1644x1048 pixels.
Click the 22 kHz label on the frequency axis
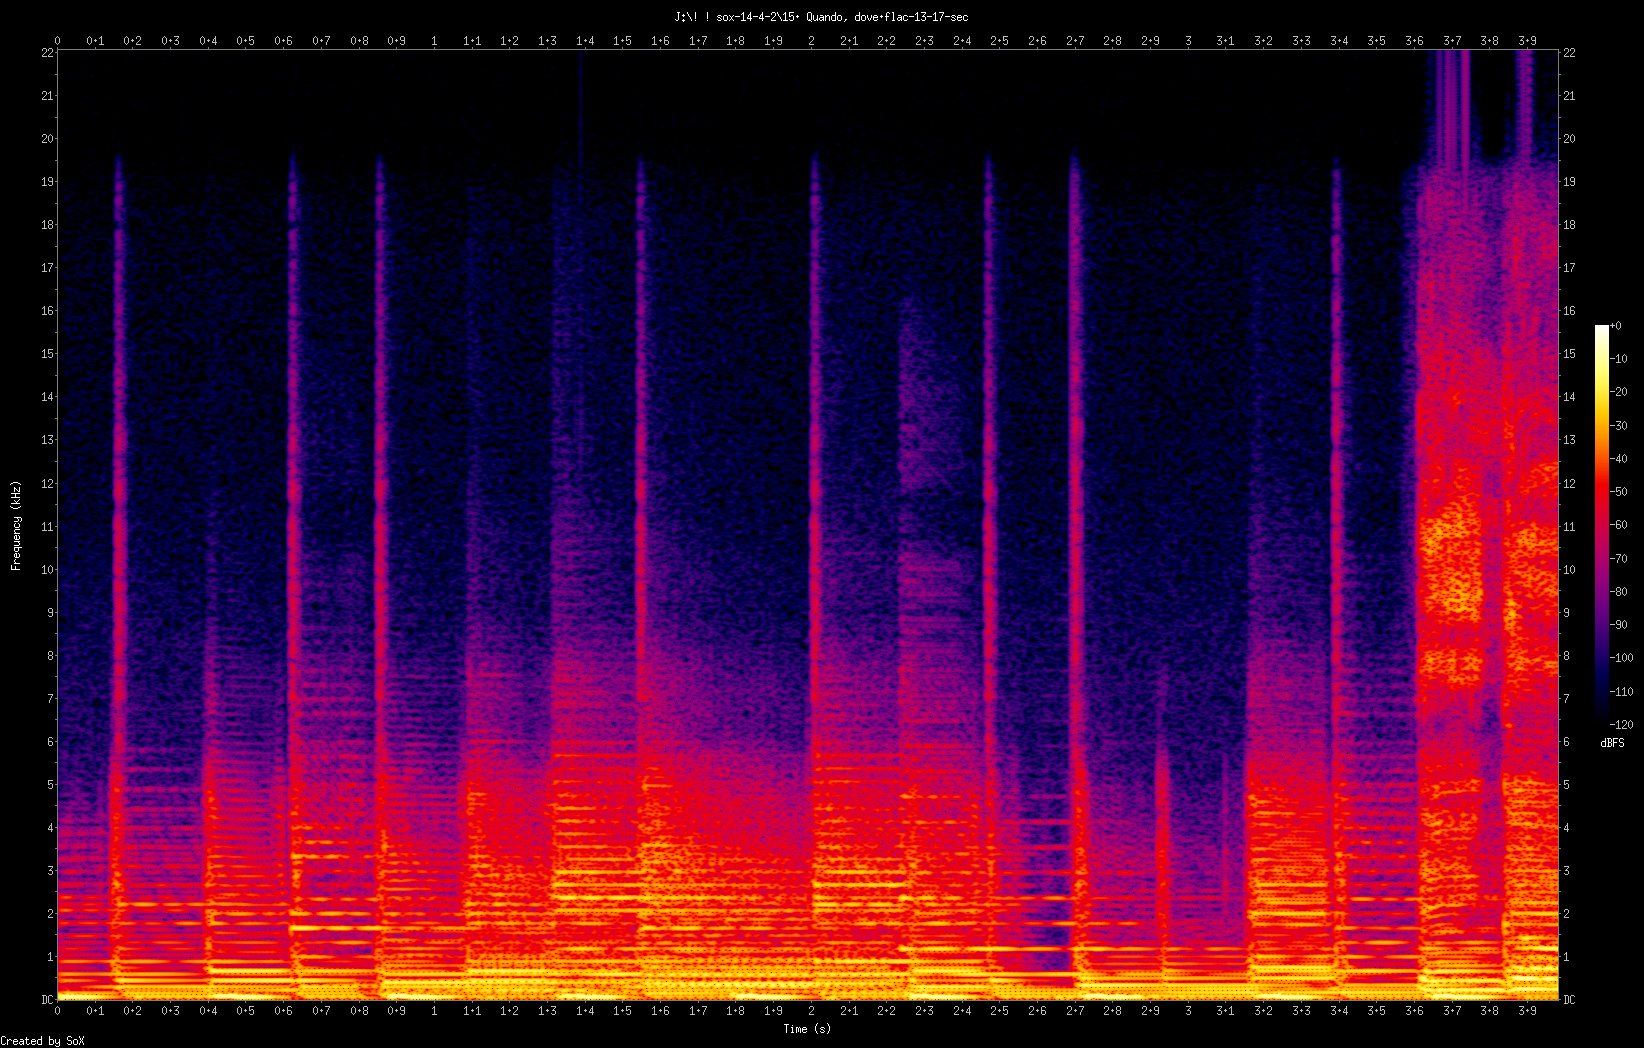click(47, 52)
